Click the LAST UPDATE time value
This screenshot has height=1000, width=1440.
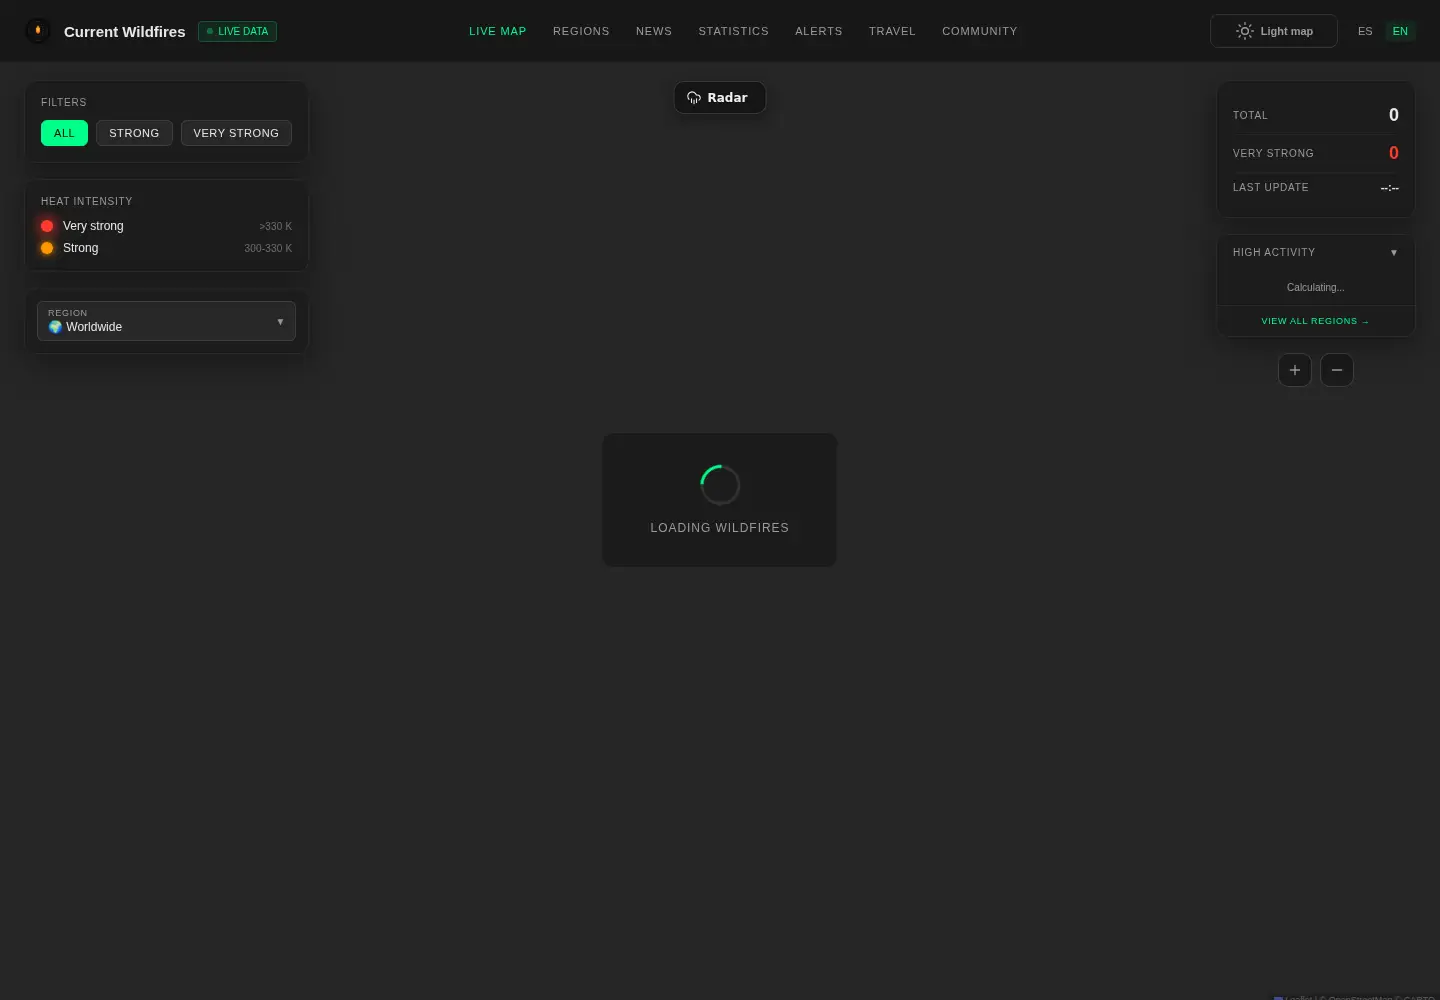click(x=1389, y=188)
